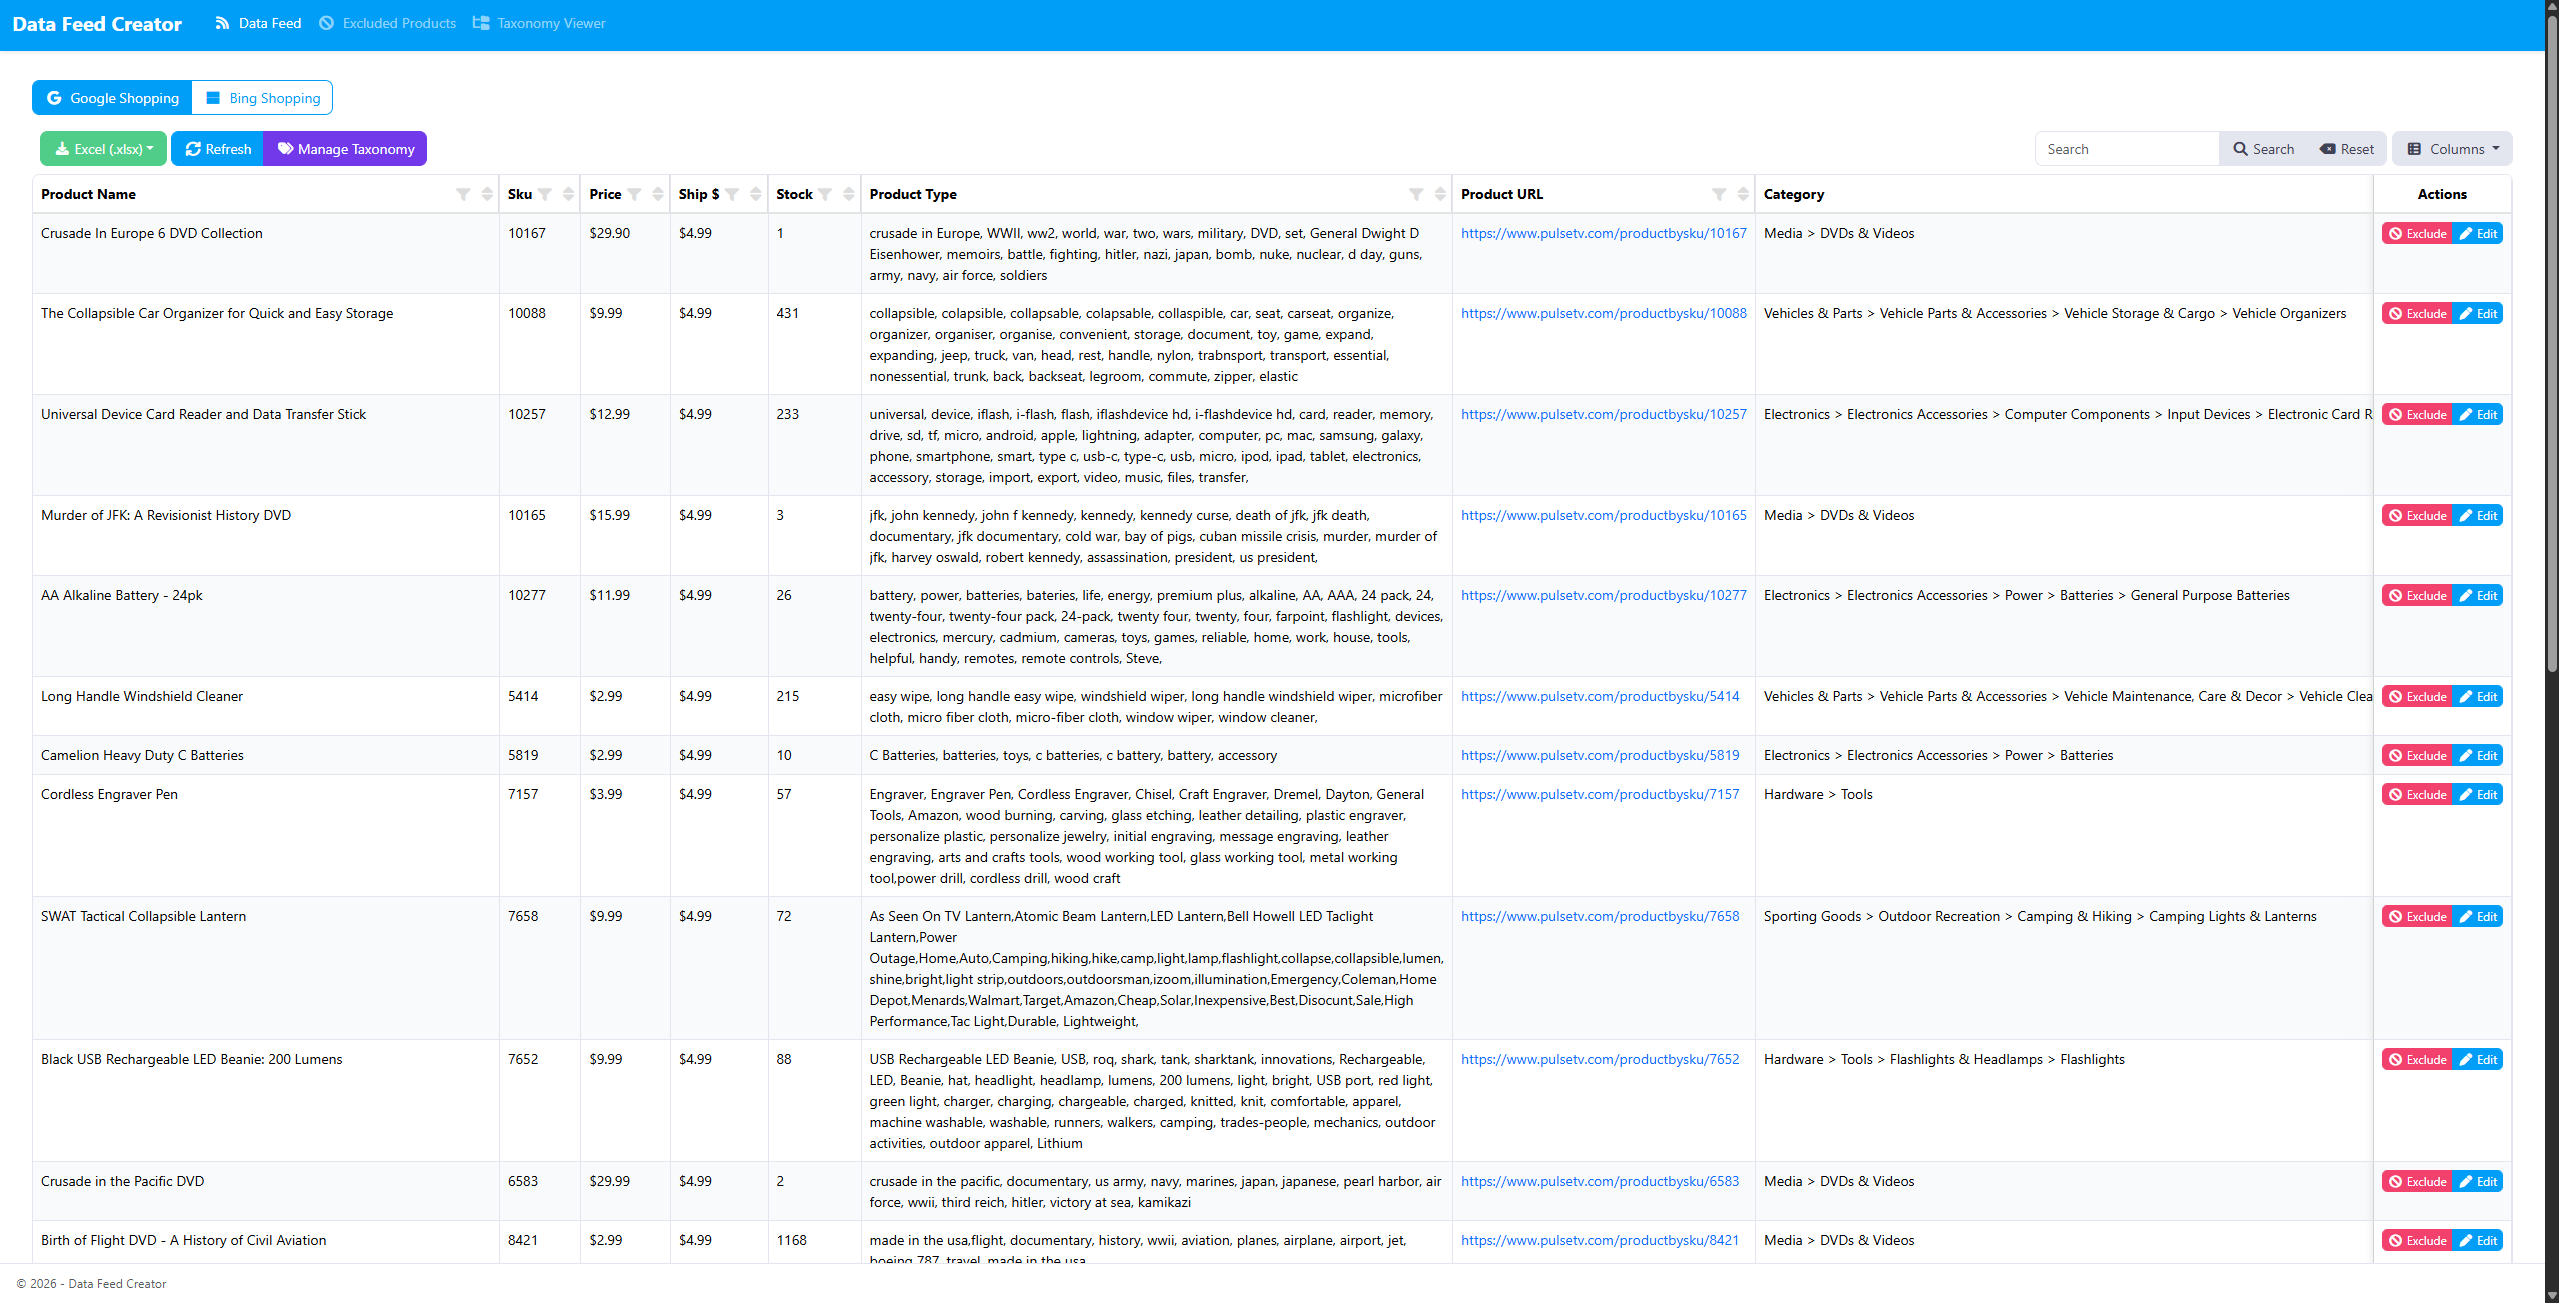Open product URL for sku 10167
The height and width of the screenshot is (1303, 2559).
pyautogui.click(x=1603, y=233)
